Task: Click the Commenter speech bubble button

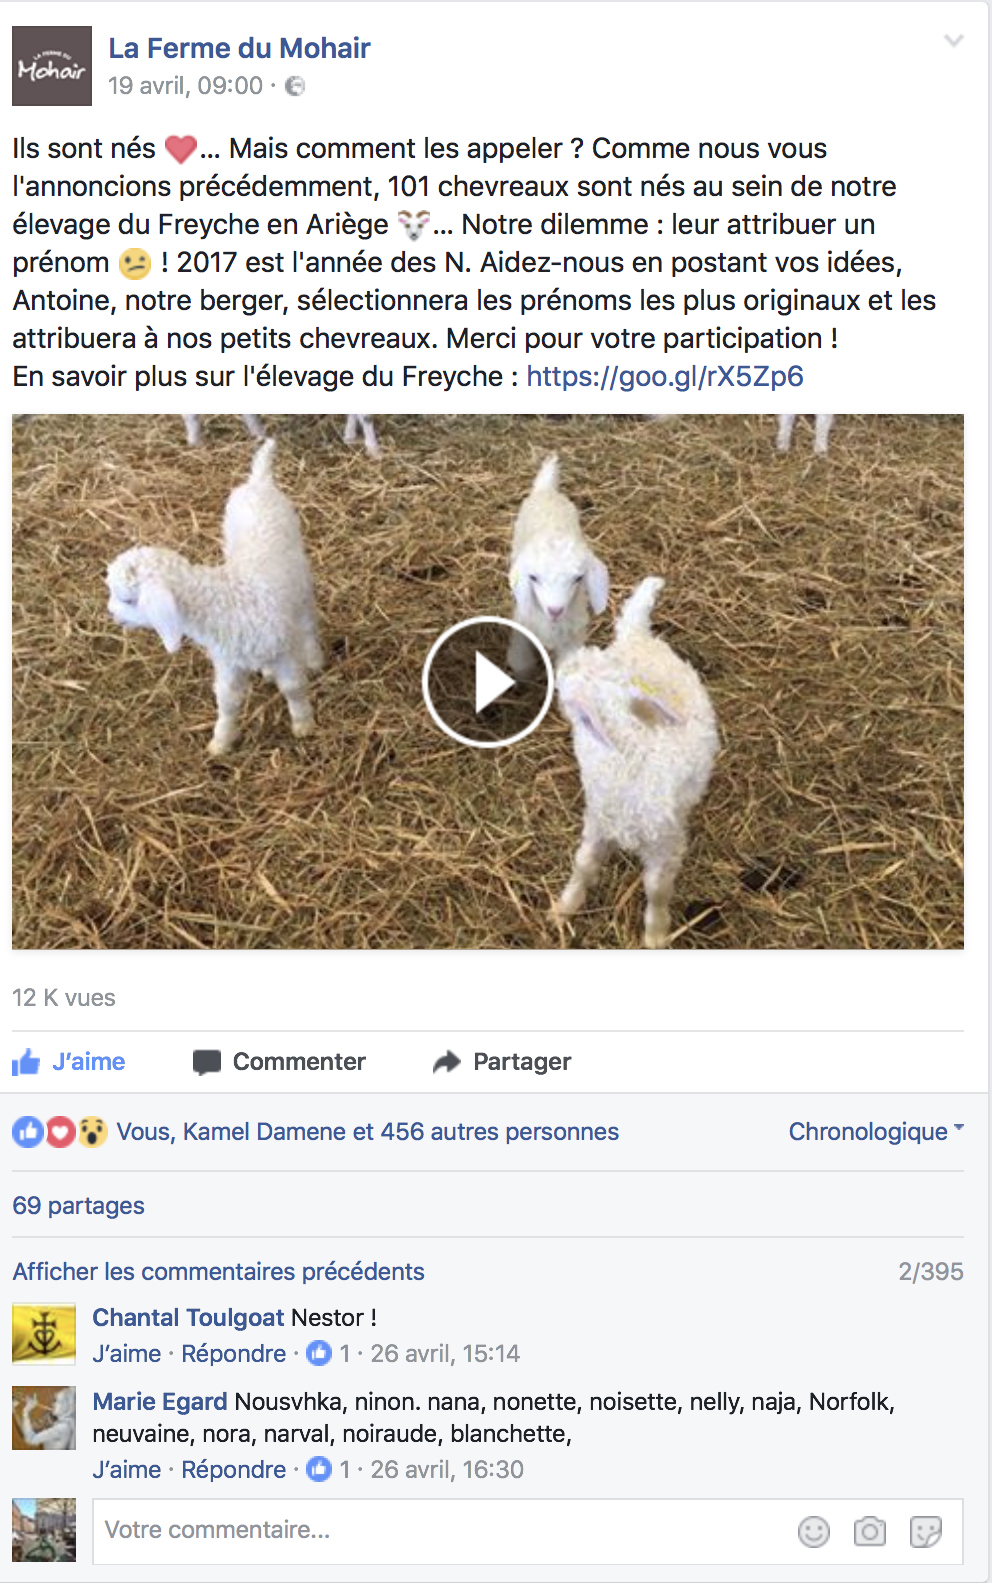Action: pyautogui.click(x=279, y=1062)
